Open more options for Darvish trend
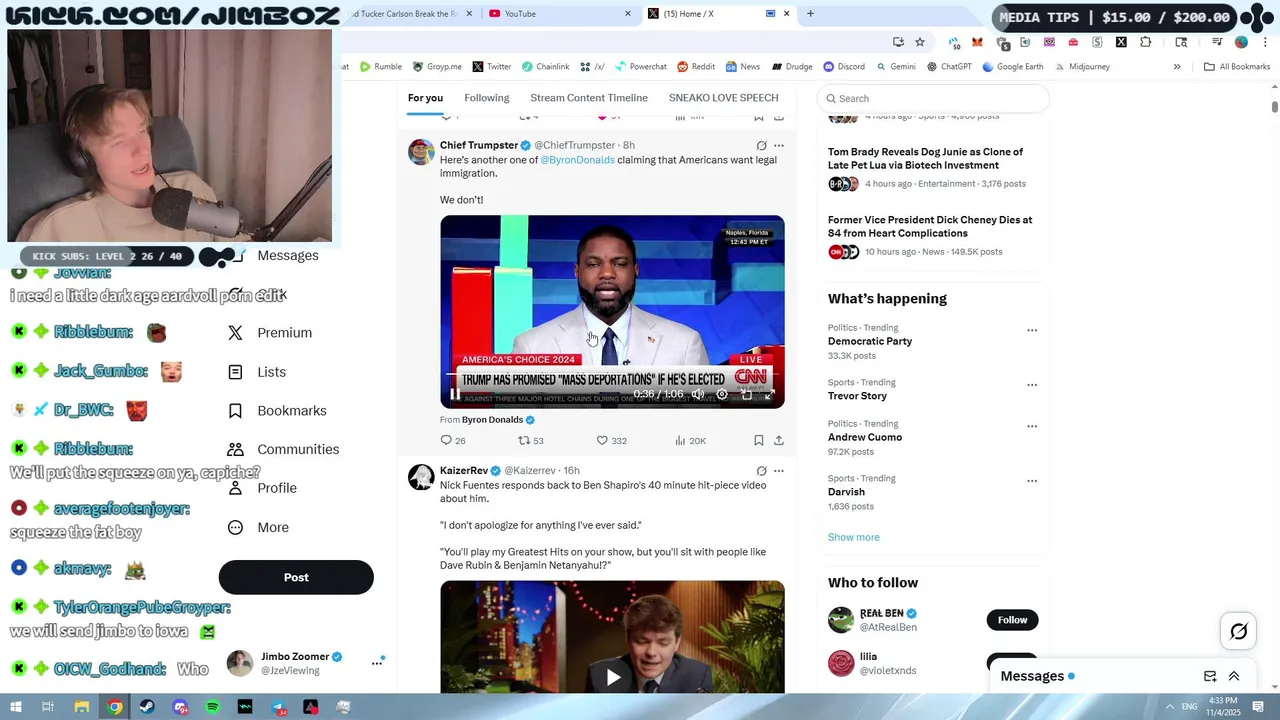Viewport: 1280px width, 720px height. tap(1032, 481)
